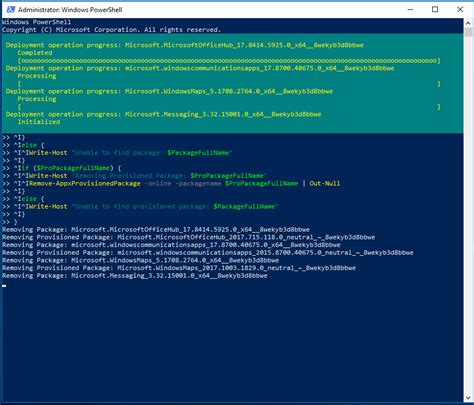Click 'Removing Package: microsoft.windowscommunicationsapps' output line
Screen dimensions: 474x405
(171, 245)
